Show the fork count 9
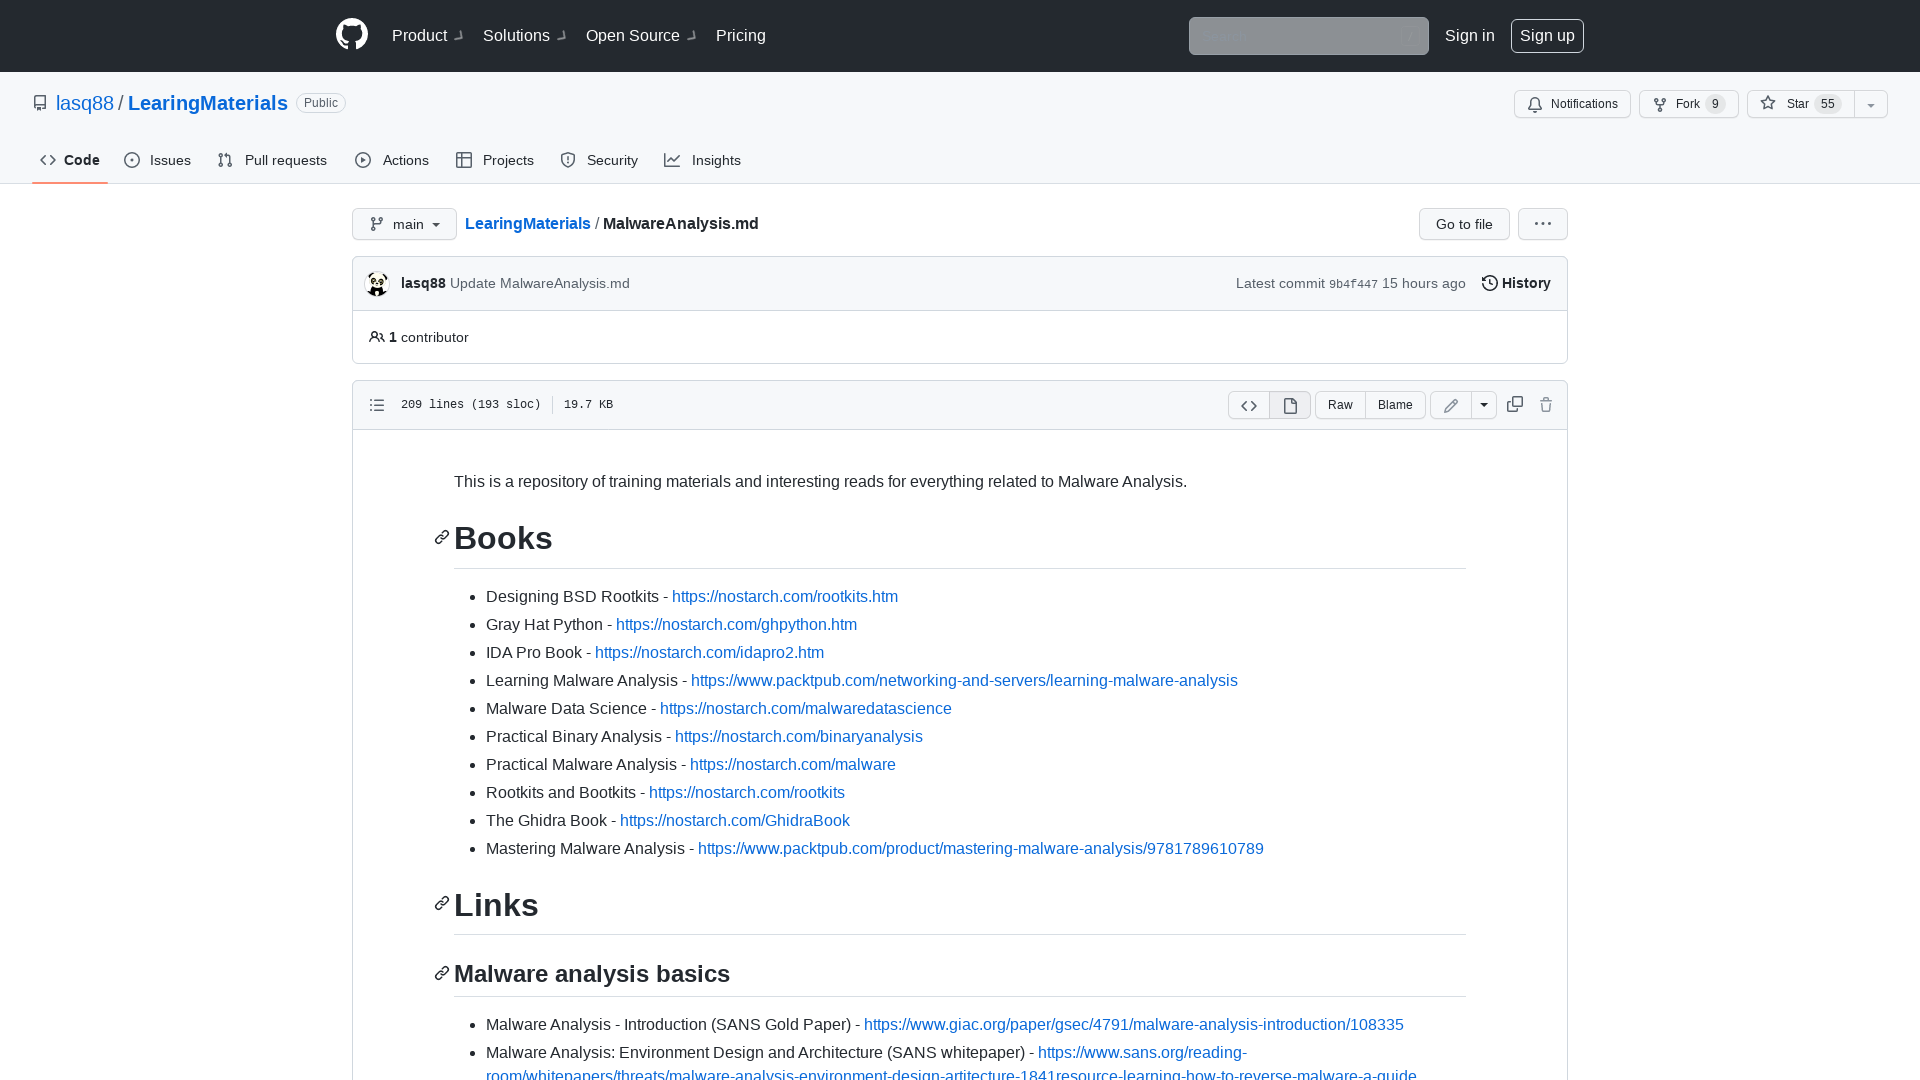The width and height of the screenshot is (1920, 1080). 1715,104
